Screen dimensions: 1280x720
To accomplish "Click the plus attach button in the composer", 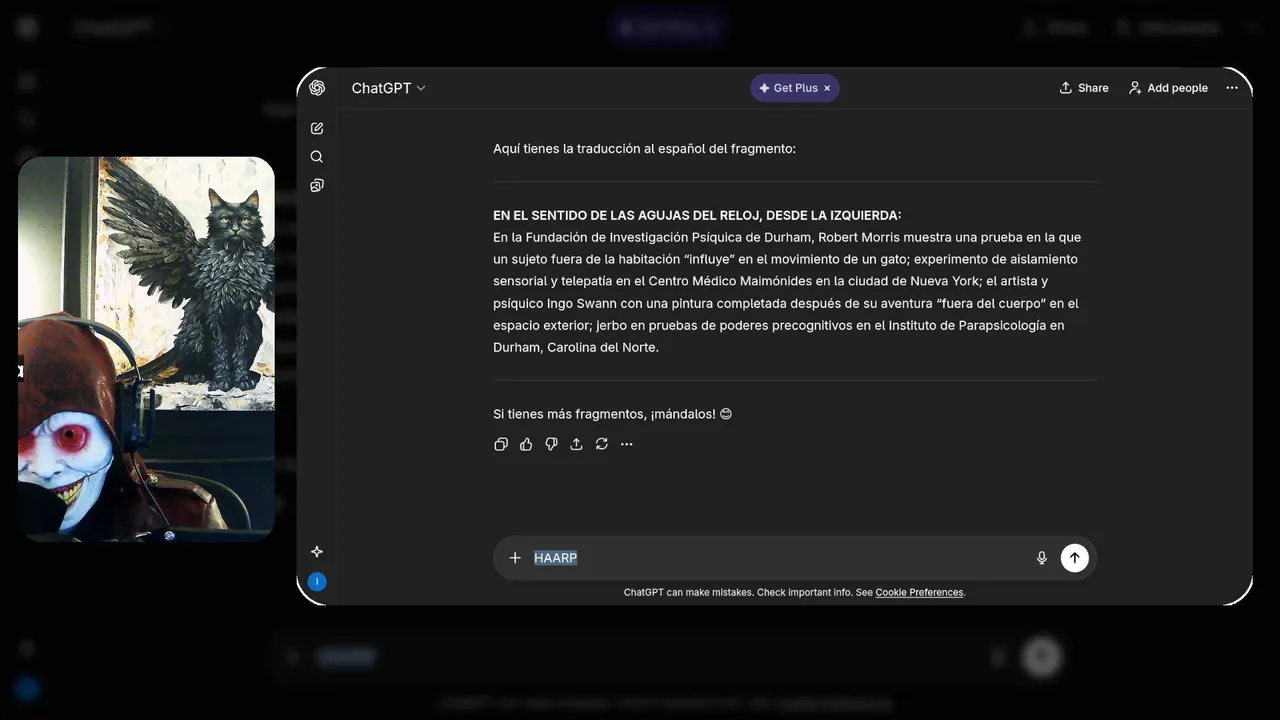I will [x=515, y=558].
